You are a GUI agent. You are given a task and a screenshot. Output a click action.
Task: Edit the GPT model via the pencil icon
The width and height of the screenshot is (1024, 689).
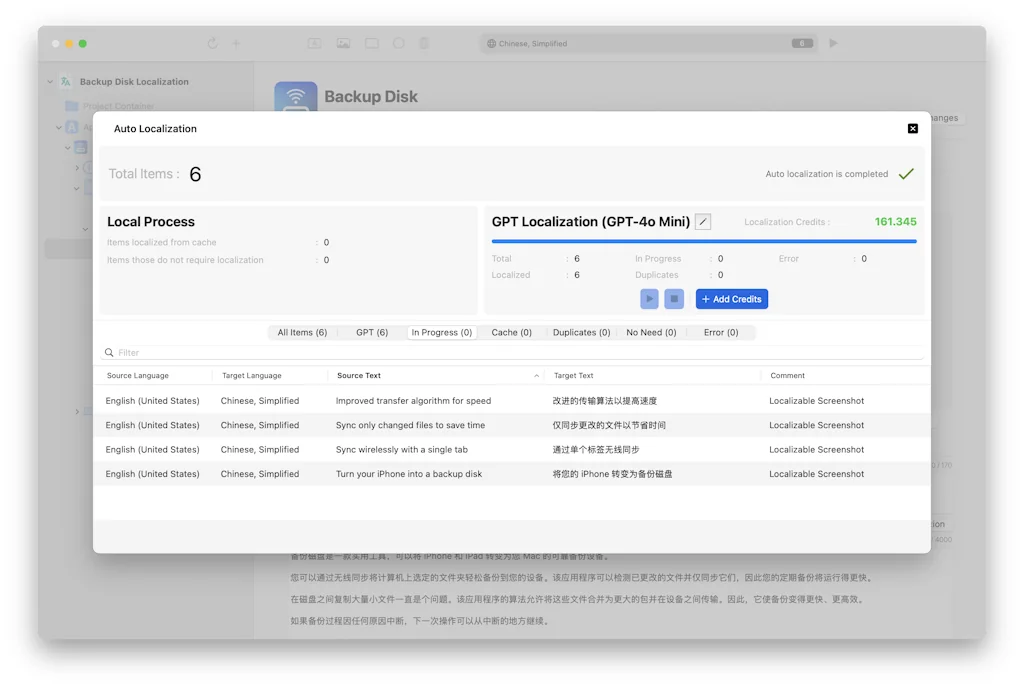703,221
